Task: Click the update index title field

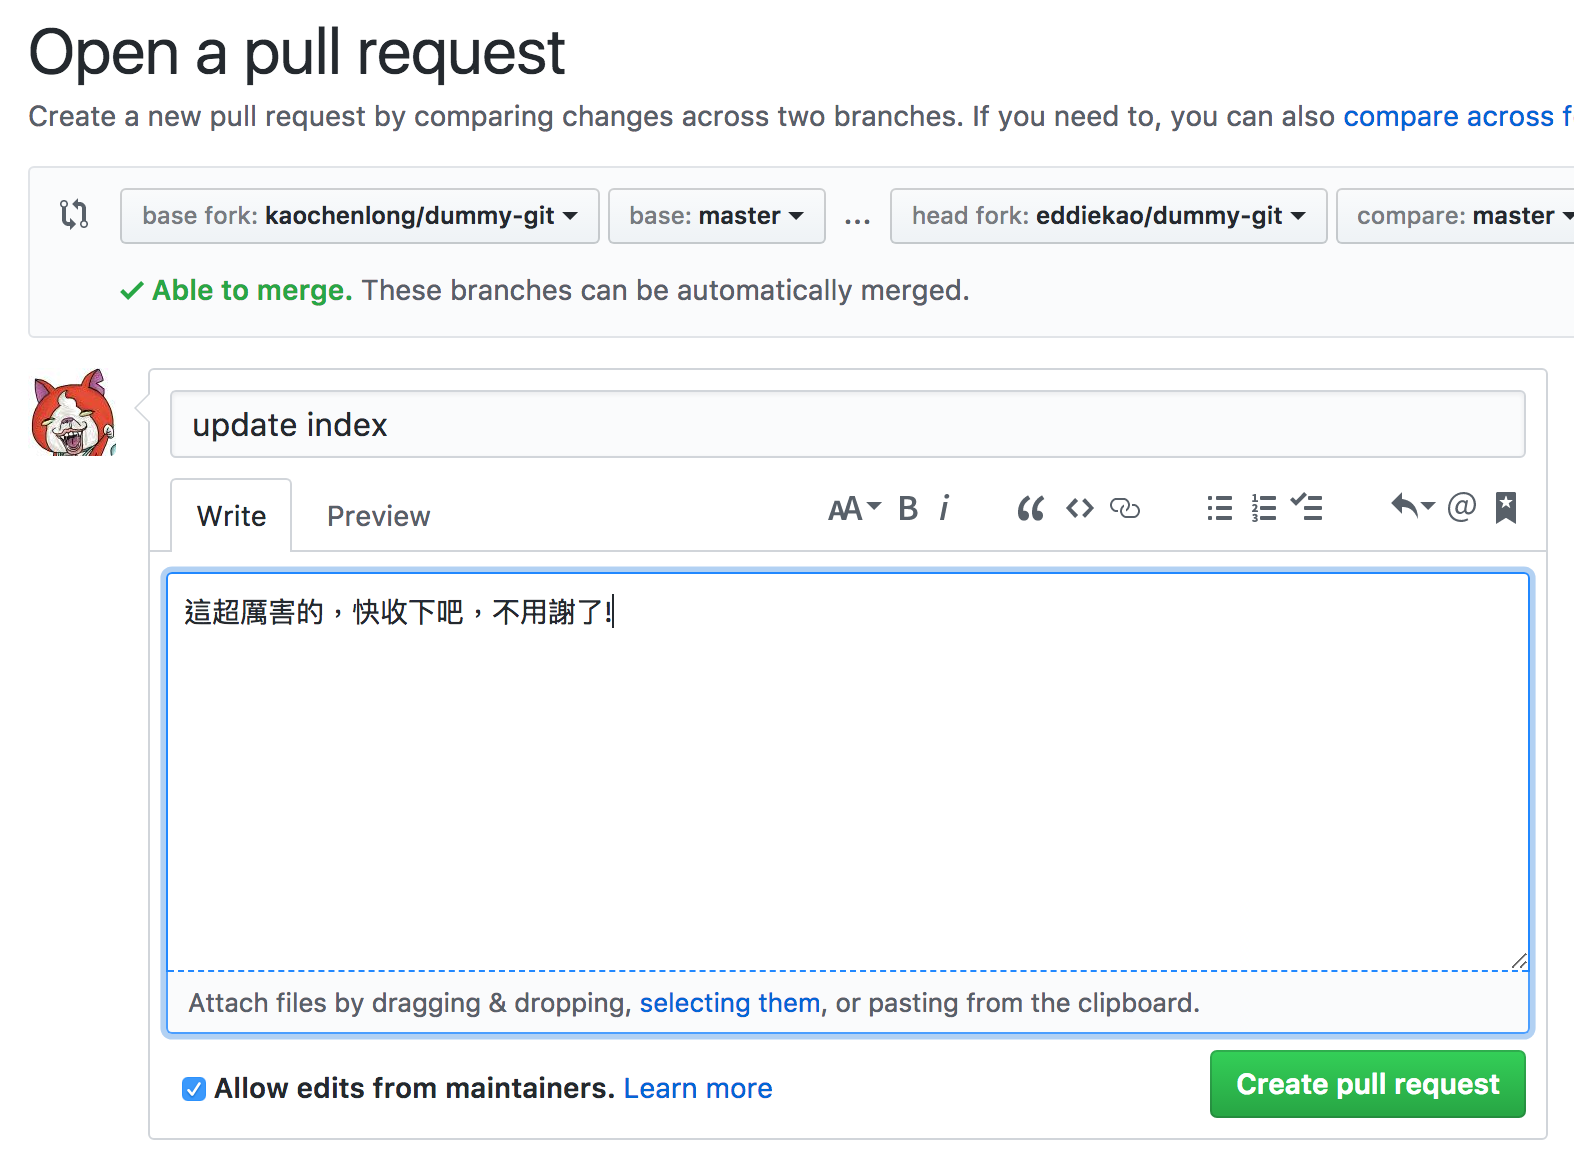Action: [x=847, y=425]
